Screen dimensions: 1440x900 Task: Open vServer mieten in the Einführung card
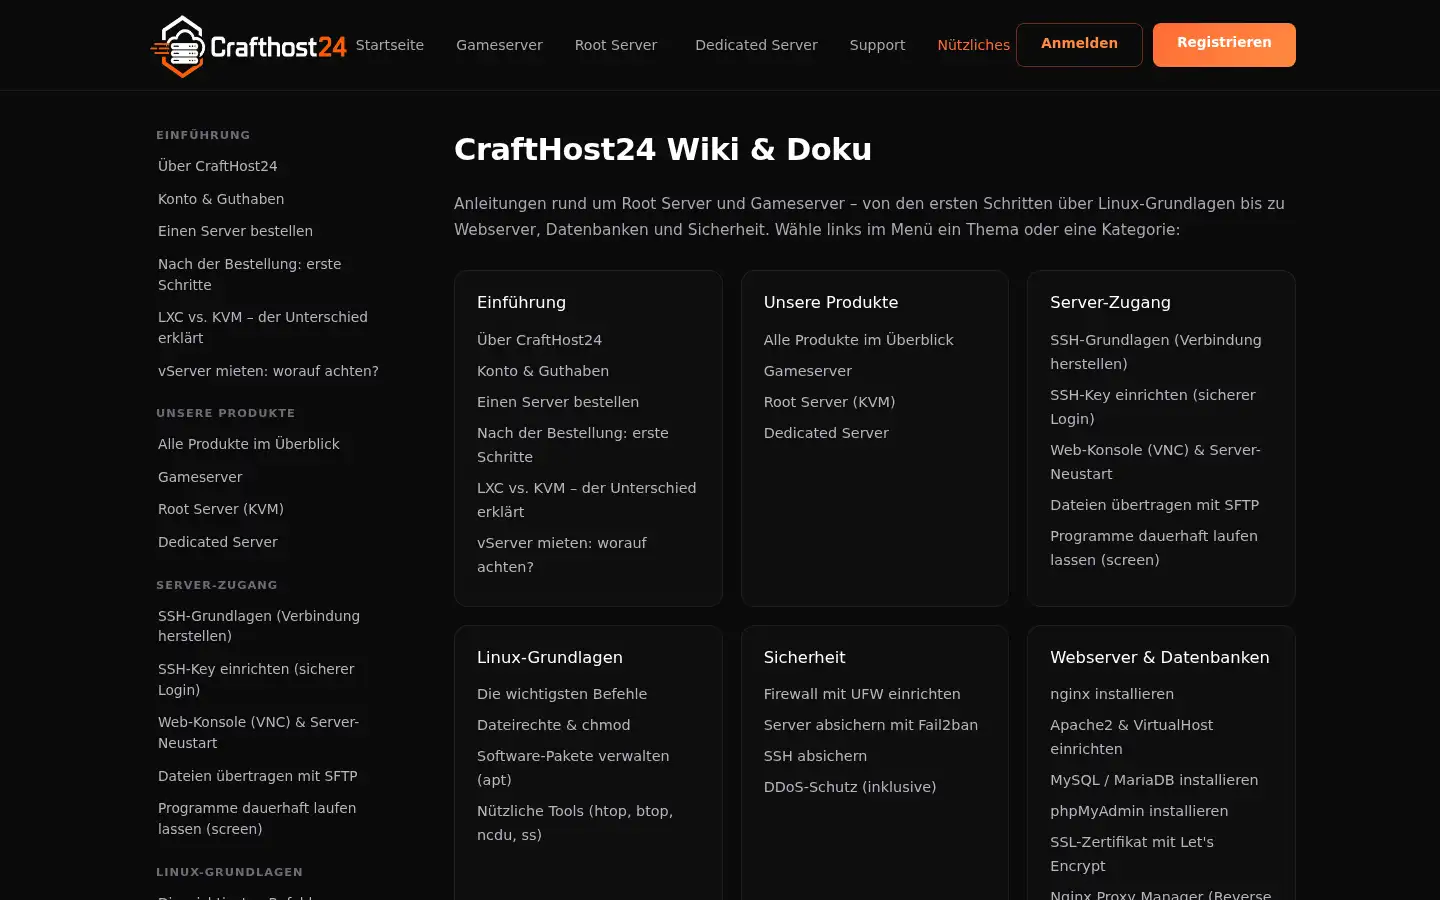562,555
